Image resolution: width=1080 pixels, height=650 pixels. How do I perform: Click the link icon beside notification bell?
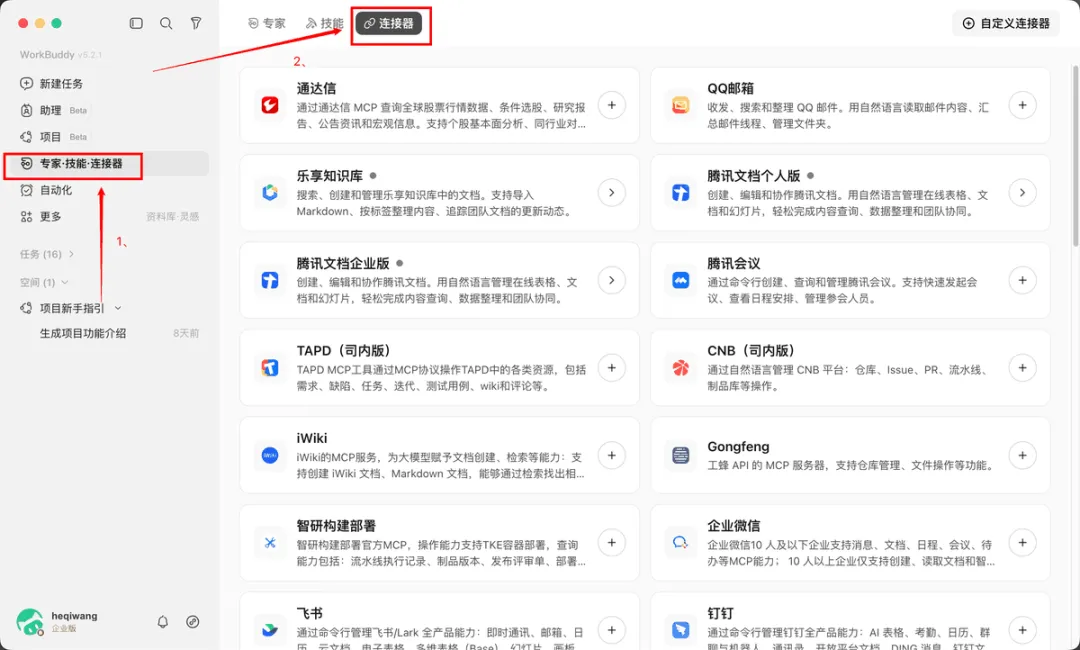pyautogui.click(x=193, y=622)
